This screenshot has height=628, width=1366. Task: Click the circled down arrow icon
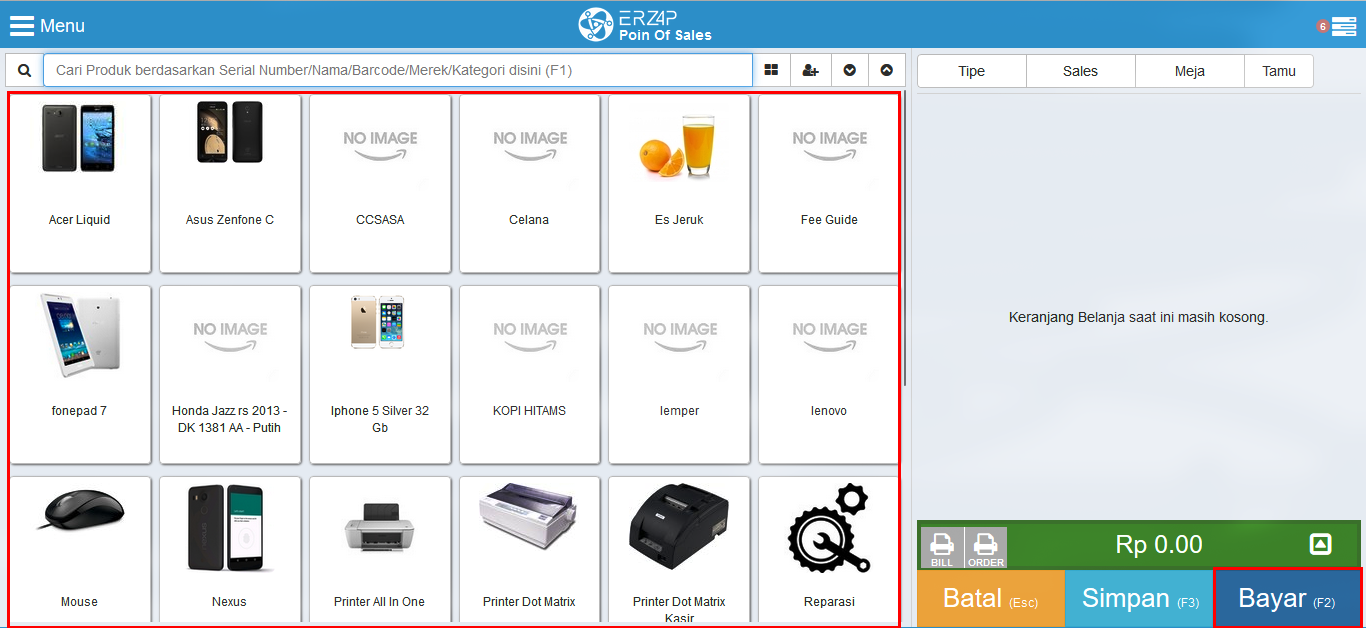(849, 71)
